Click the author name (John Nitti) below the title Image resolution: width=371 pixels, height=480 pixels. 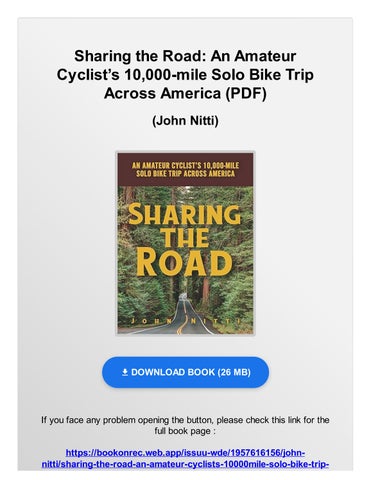[185, 120]
